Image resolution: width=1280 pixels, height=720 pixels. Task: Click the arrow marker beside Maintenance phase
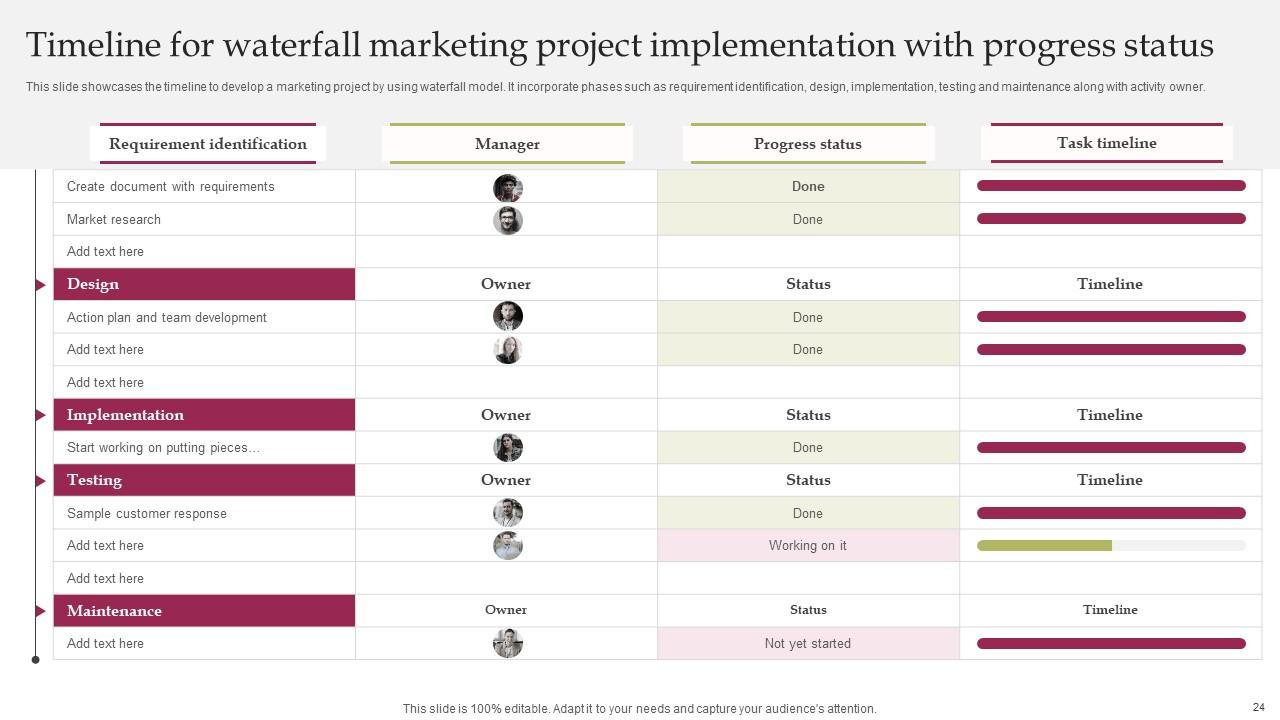pyautogui.click(x=41, y=611)
